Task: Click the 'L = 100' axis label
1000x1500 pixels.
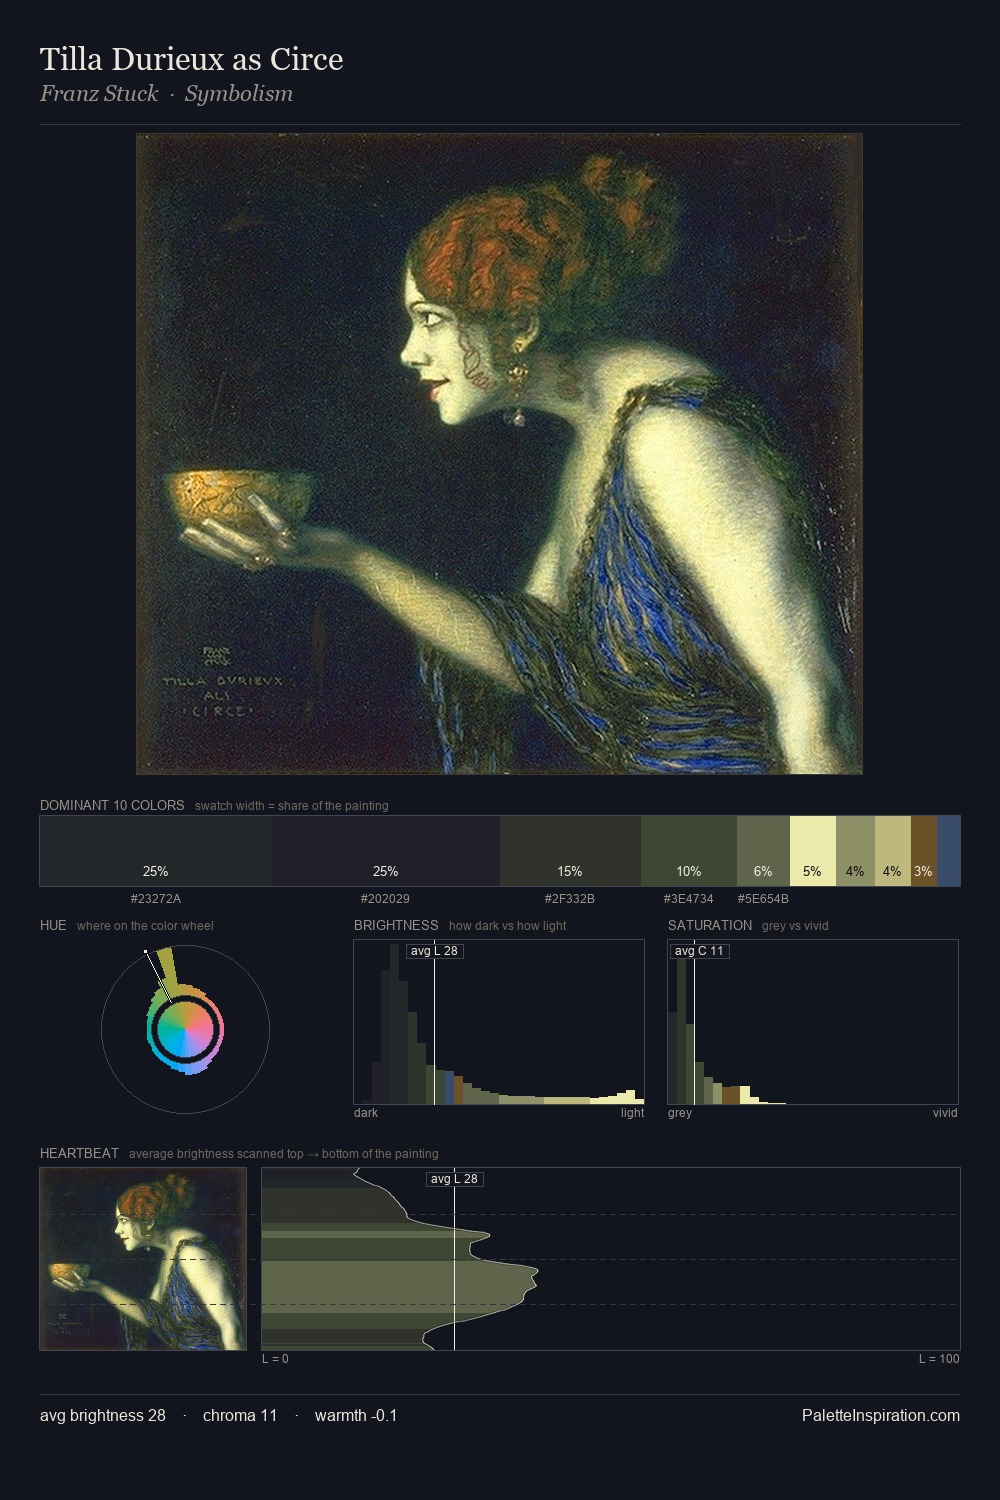Action: tap(939, 1359)
